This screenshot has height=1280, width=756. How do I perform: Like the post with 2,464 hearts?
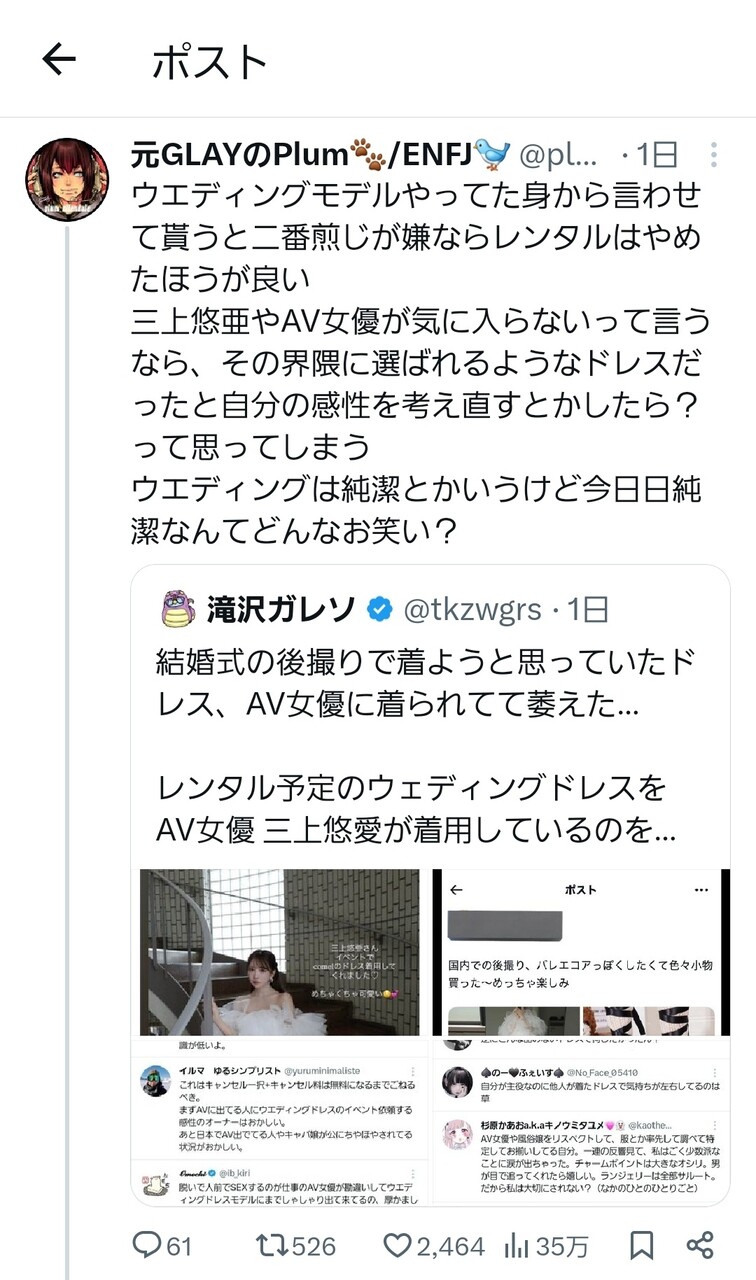[x=434, y=1245]
